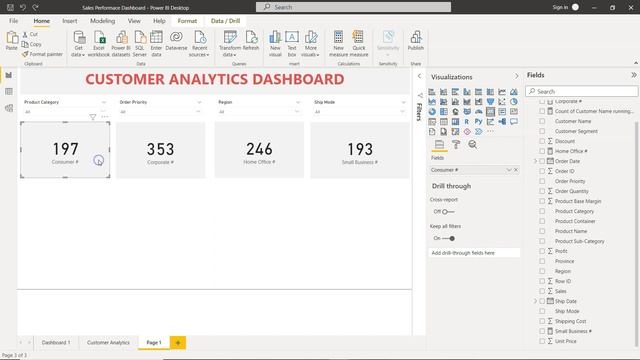
Task: Select the funnel chart visual
Action: [x=490, y=101]
